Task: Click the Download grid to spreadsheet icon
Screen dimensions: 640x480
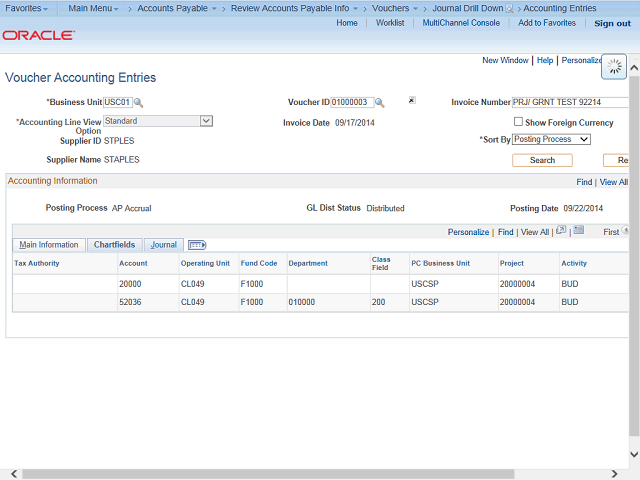Action: pos(578,230)
